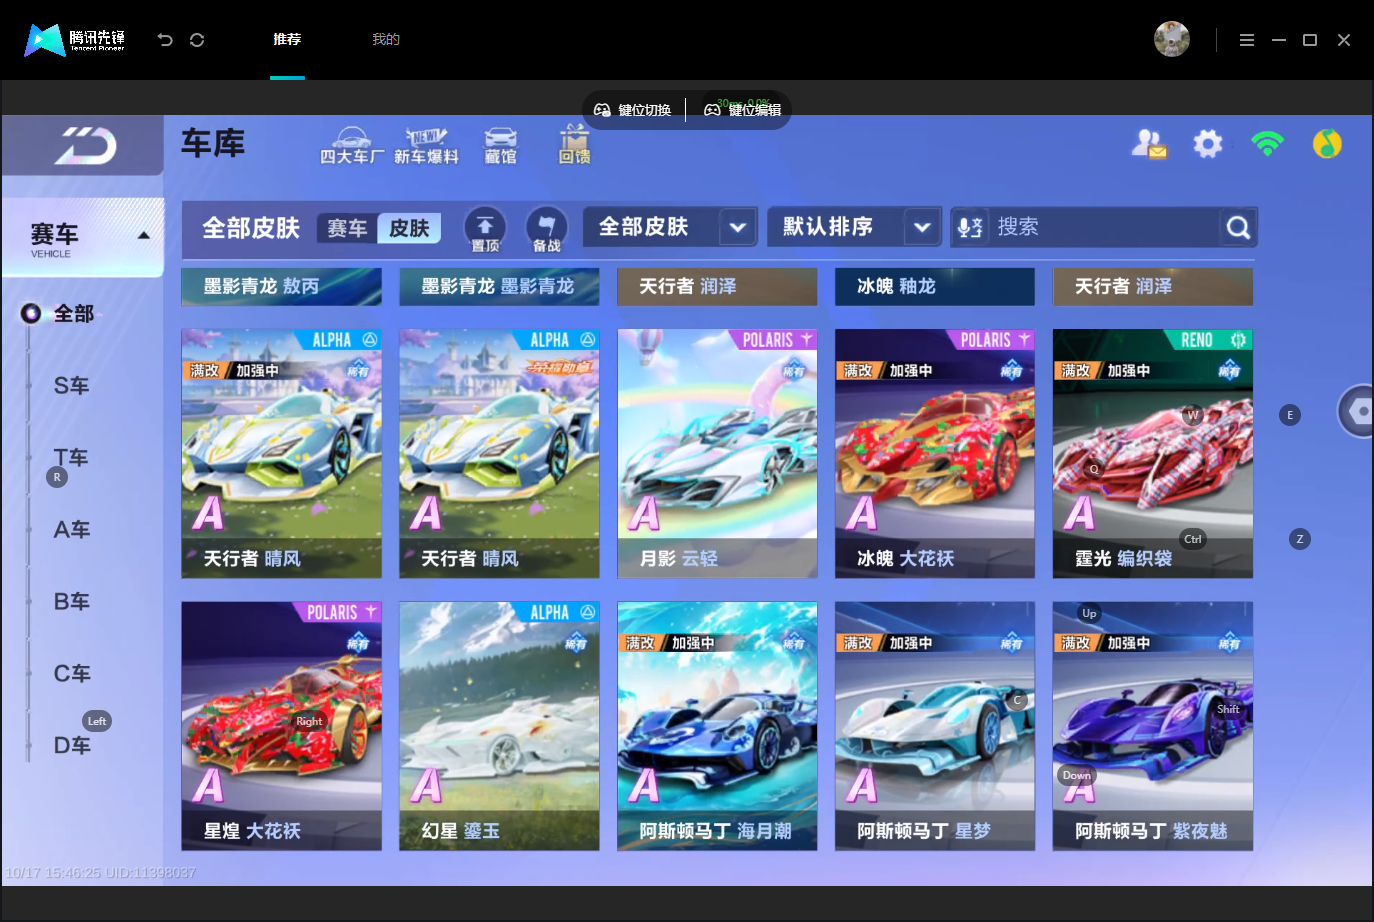Click the search magnifier icon
The height and width of the screenshot is (922, 1374).
coord(1238,228)
